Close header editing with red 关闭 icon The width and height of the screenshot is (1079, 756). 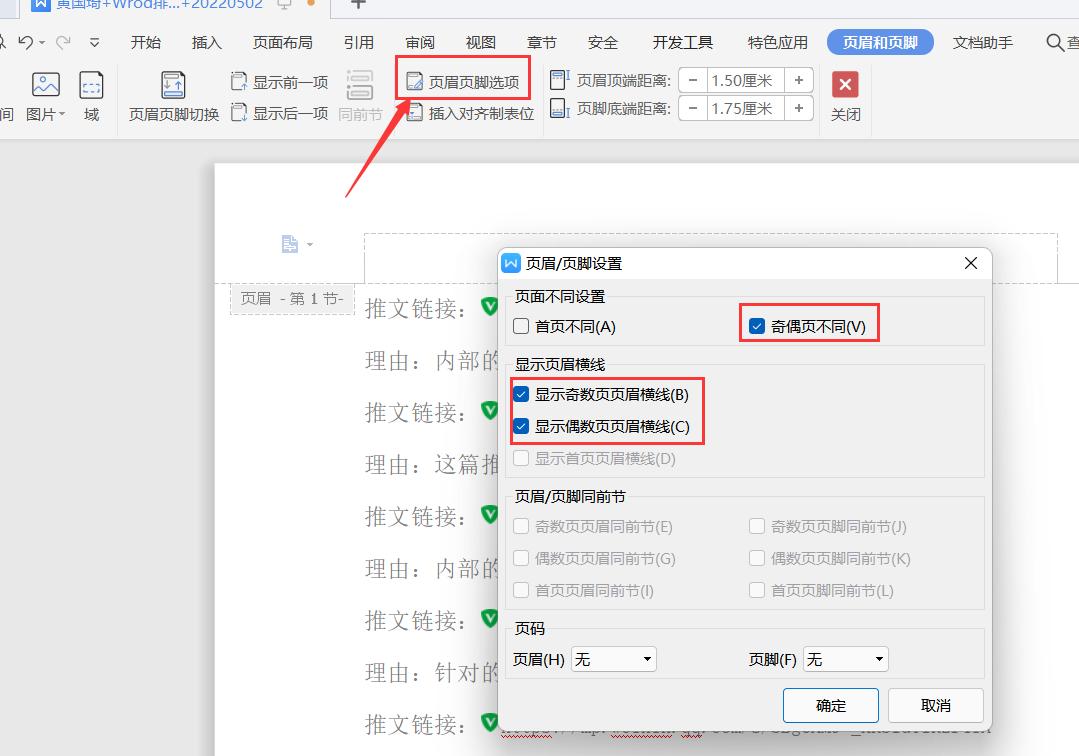tap(845, 85)
